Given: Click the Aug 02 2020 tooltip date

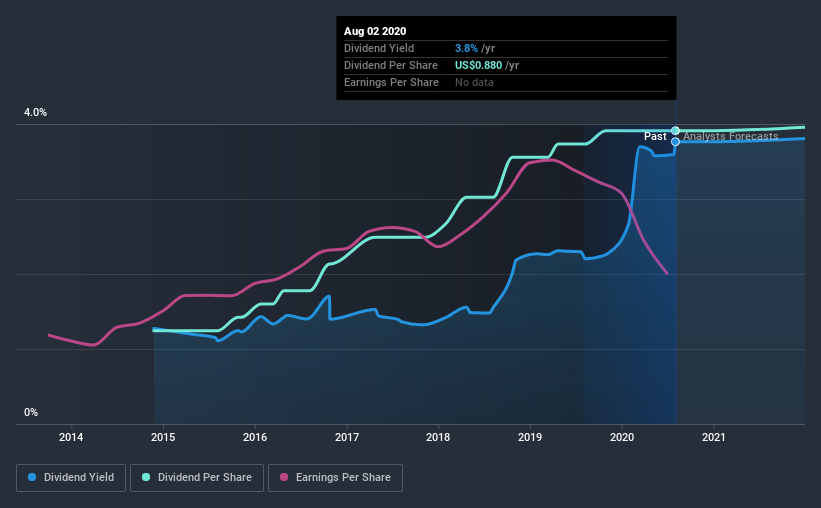Looking at the screenshot, I should pyautogui.click(x=375, y=31).
